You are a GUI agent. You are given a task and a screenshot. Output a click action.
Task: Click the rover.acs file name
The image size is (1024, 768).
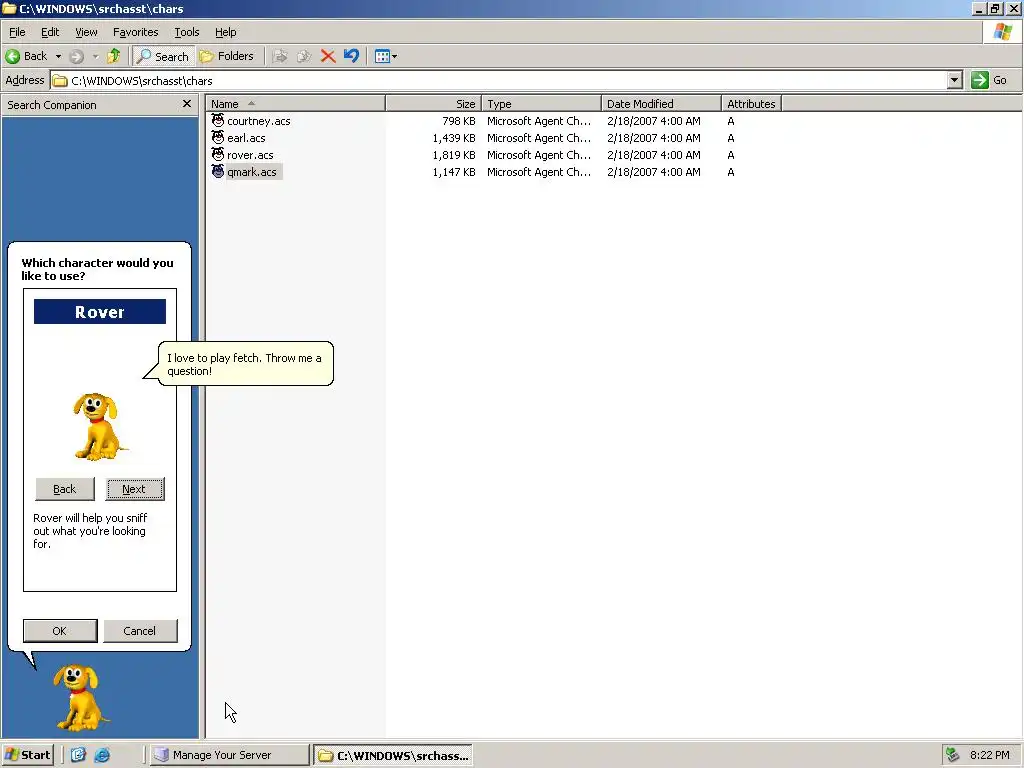250,155
